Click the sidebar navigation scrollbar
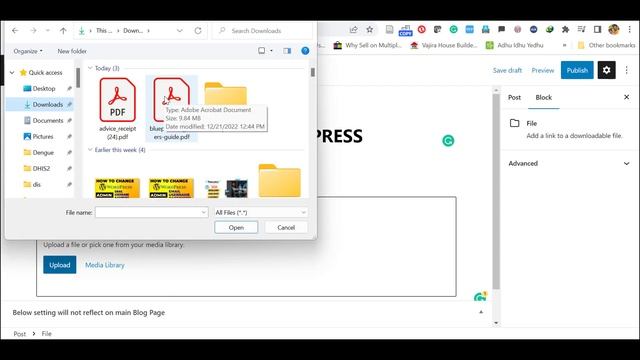Image resolution: width=640 pixels, height=360 pixels. click(78, 78)
